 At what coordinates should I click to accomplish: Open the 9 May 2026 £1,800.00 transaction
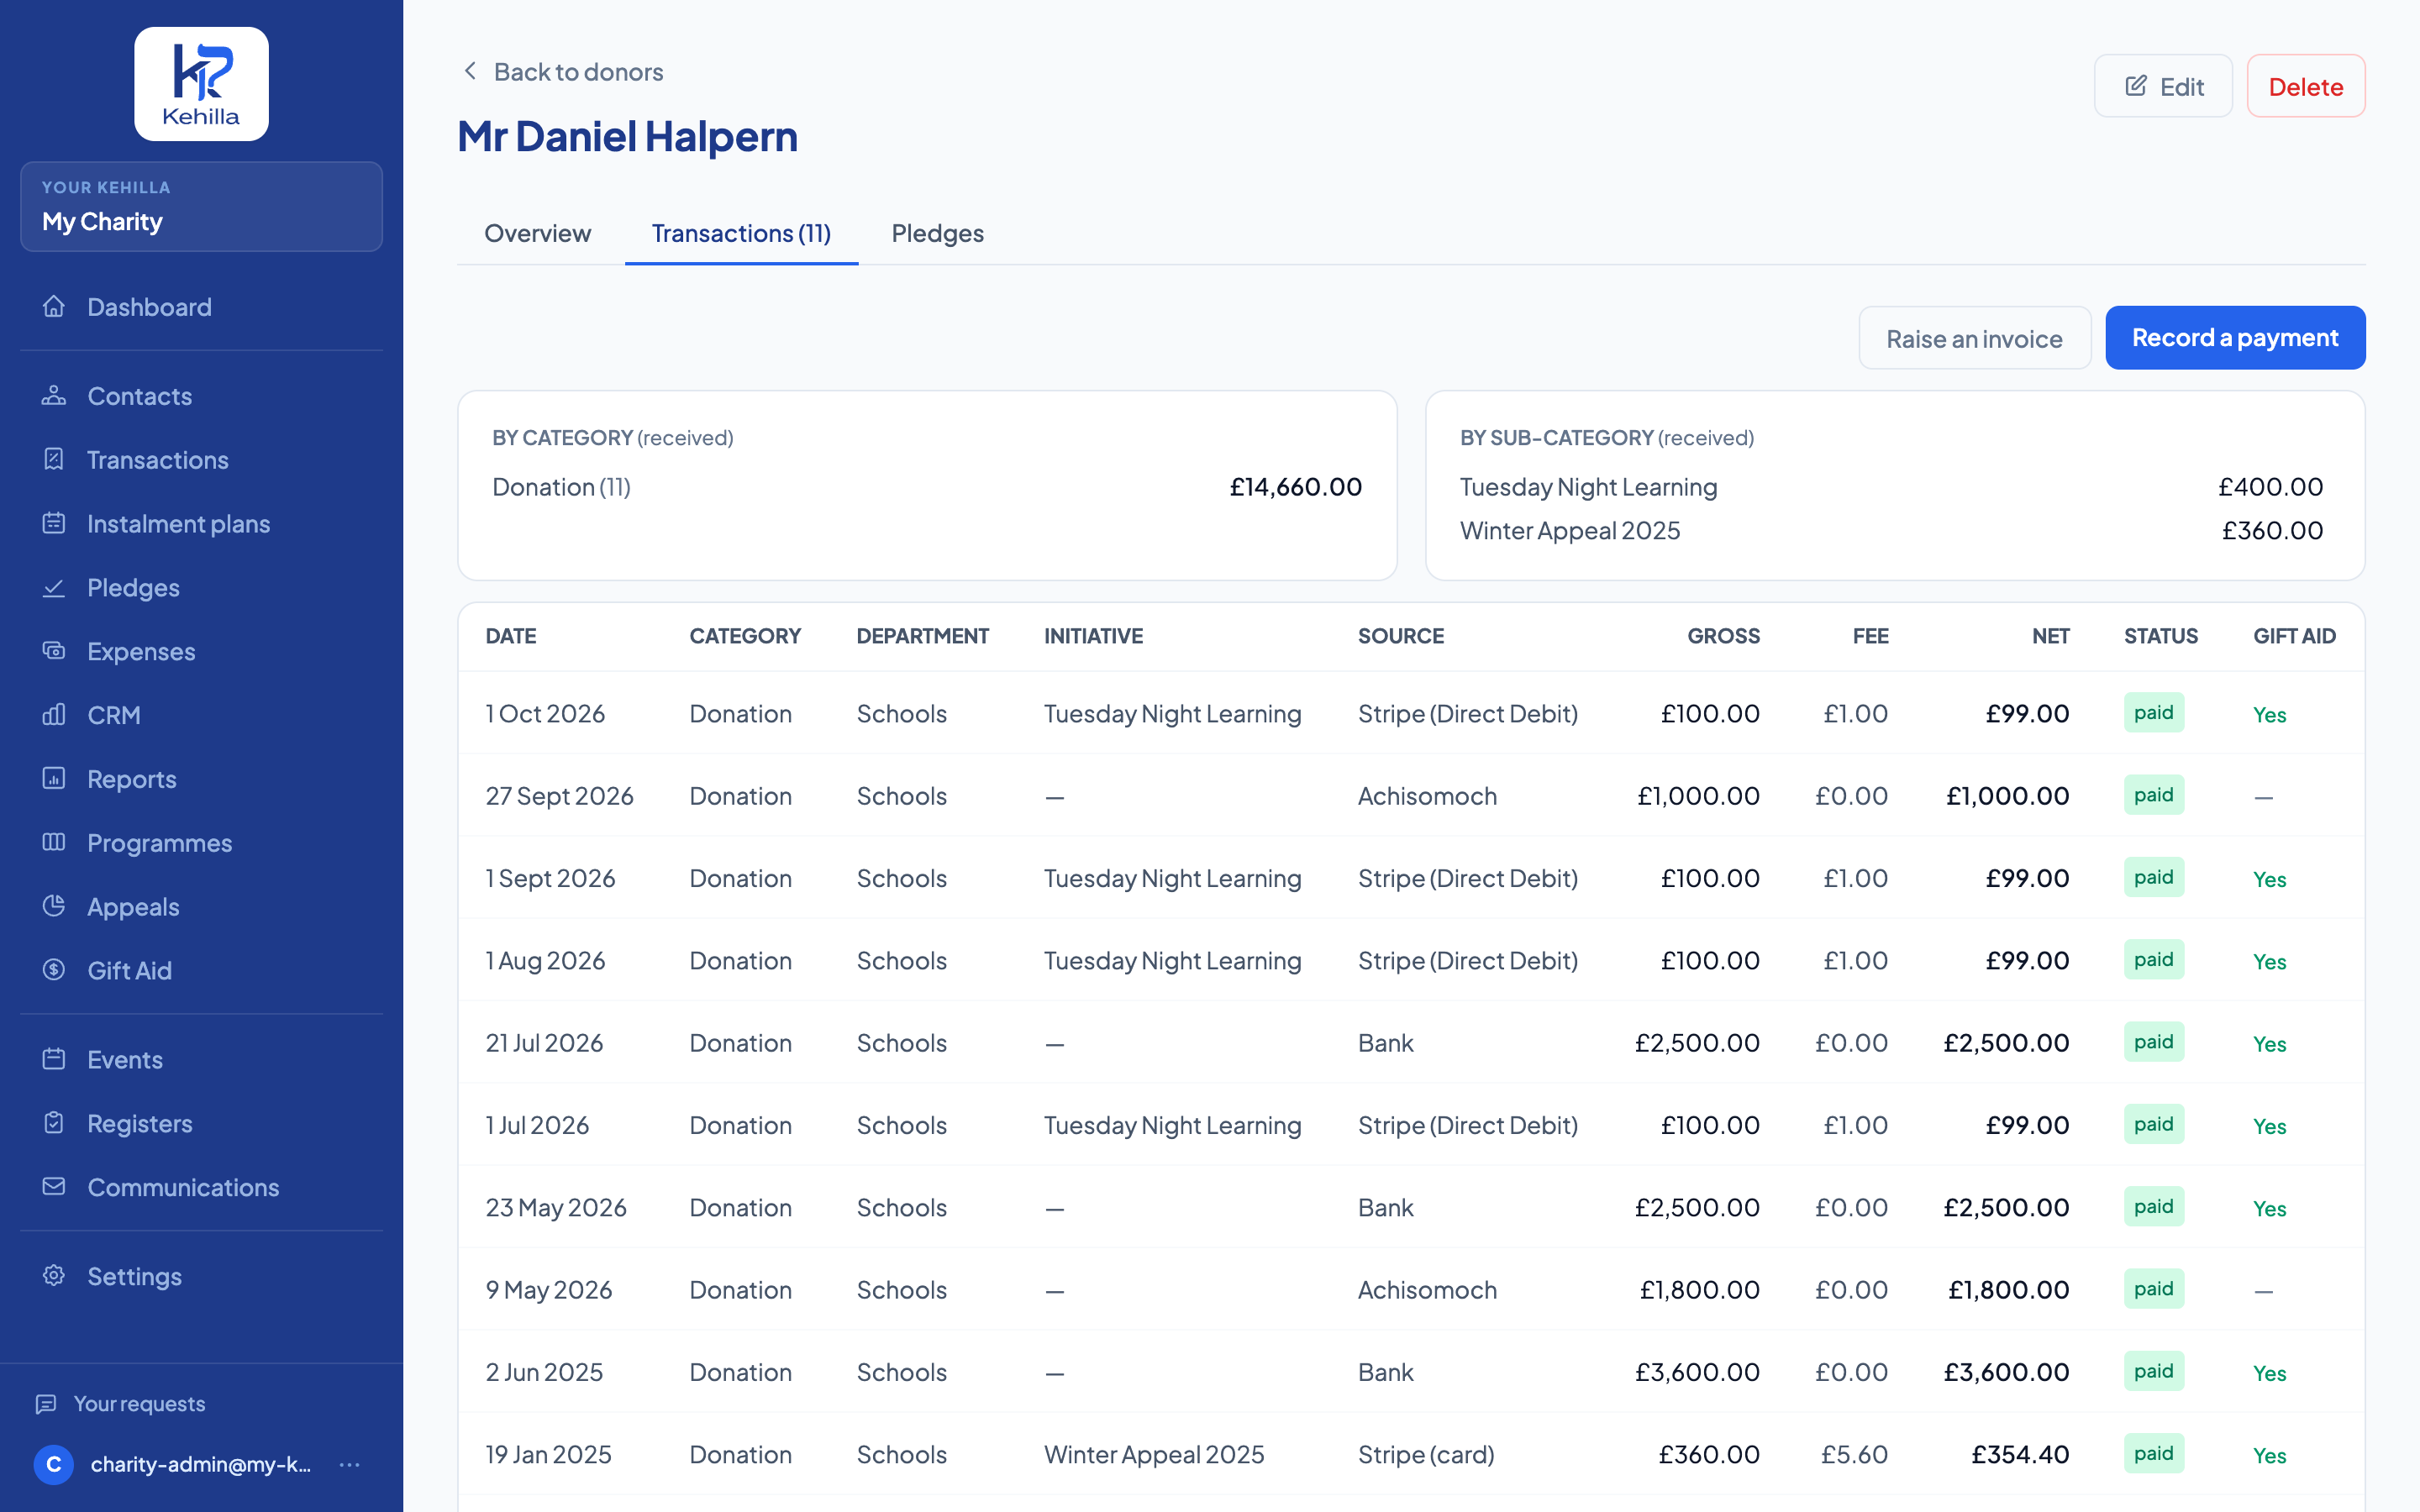(x=1411, y=1290)
